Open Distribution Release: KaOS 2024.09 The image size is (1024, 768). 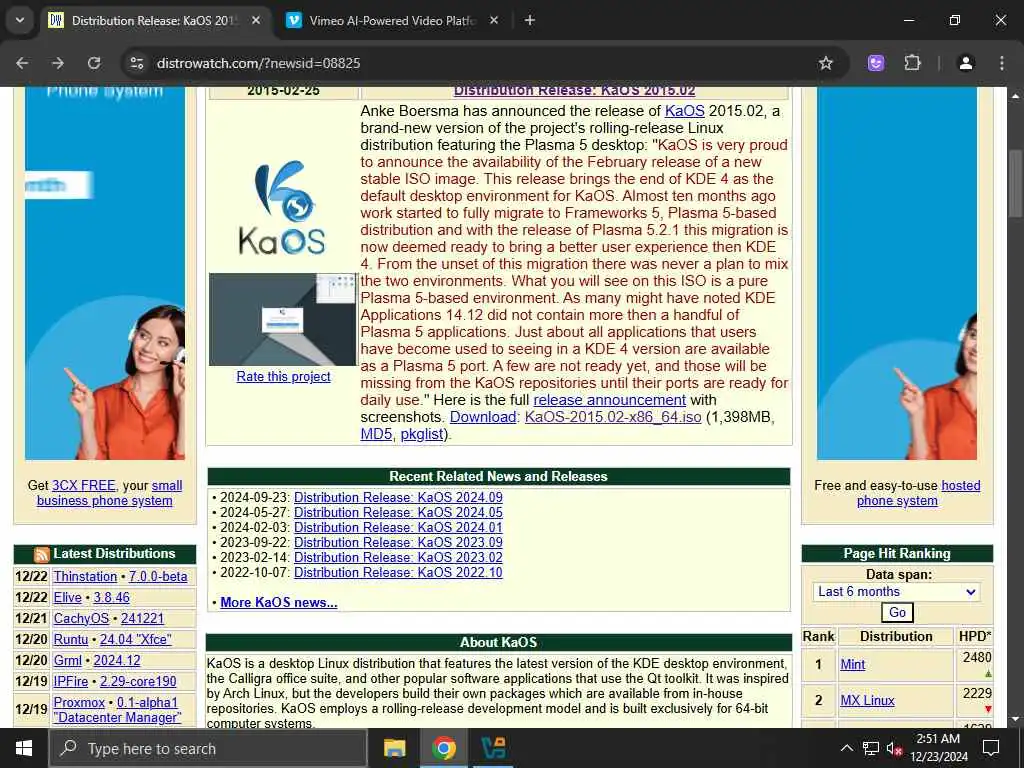point(398,497)
